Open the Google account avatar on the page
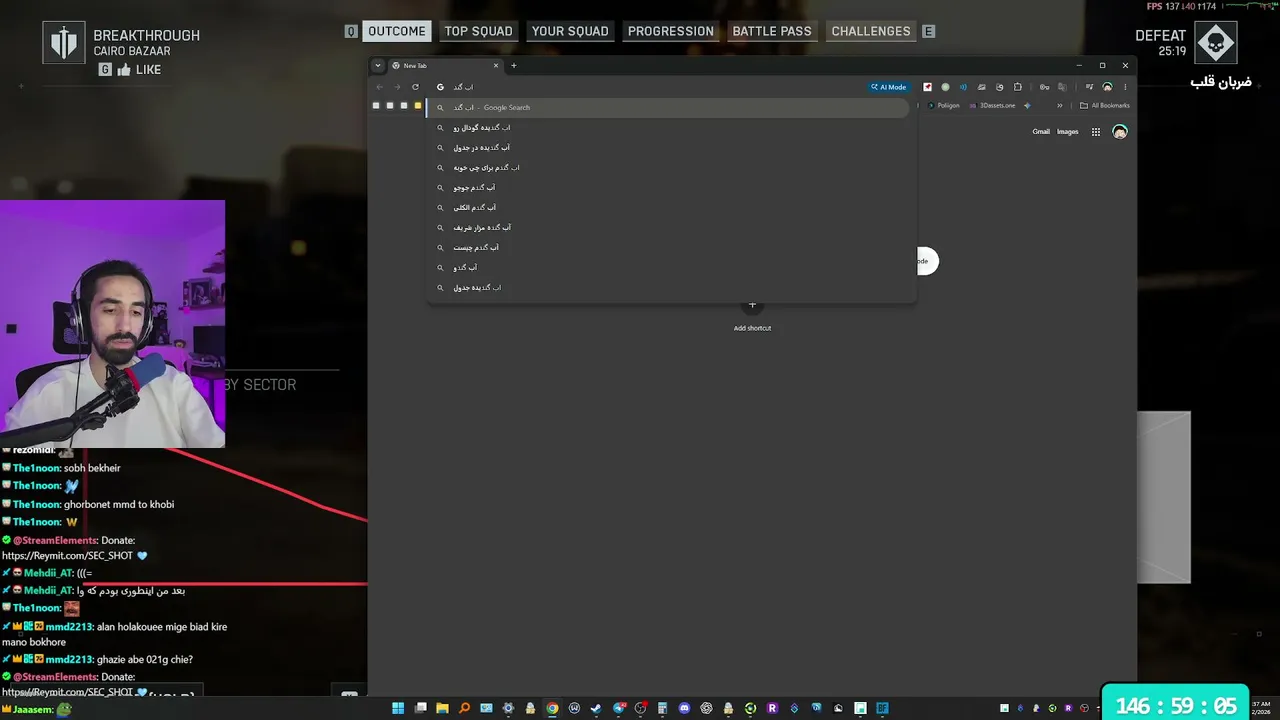The width and height of the screenshot is (1280, 720). click(1120, 132)
